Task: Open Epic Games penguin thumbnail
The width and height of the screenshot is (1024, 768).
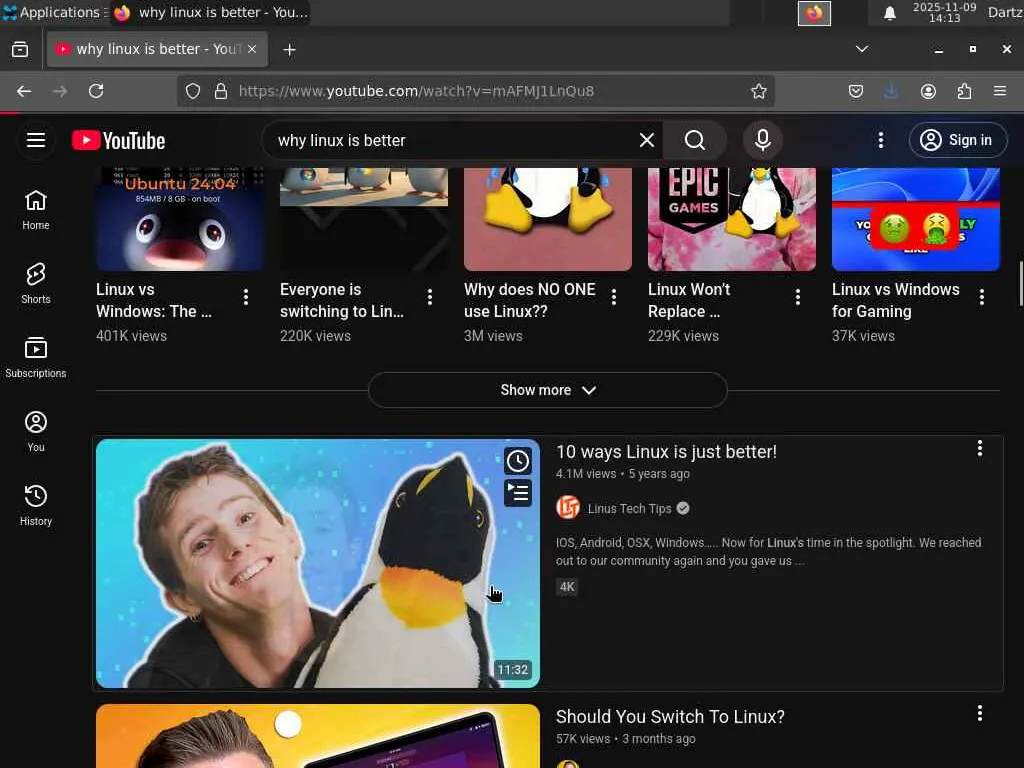Action: pyautogui.click(x=731, y=219)
